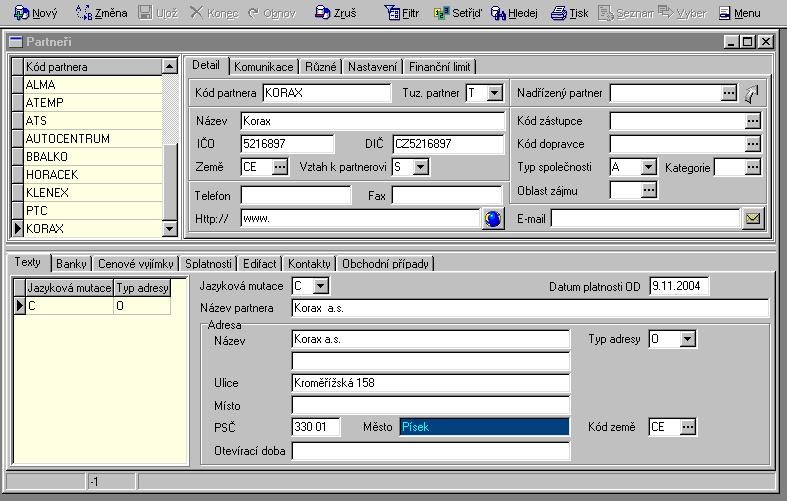This screenshot has height=501, width=787.
Task: Click the Nový toolbar icon
Action: (x=21, y=13)
